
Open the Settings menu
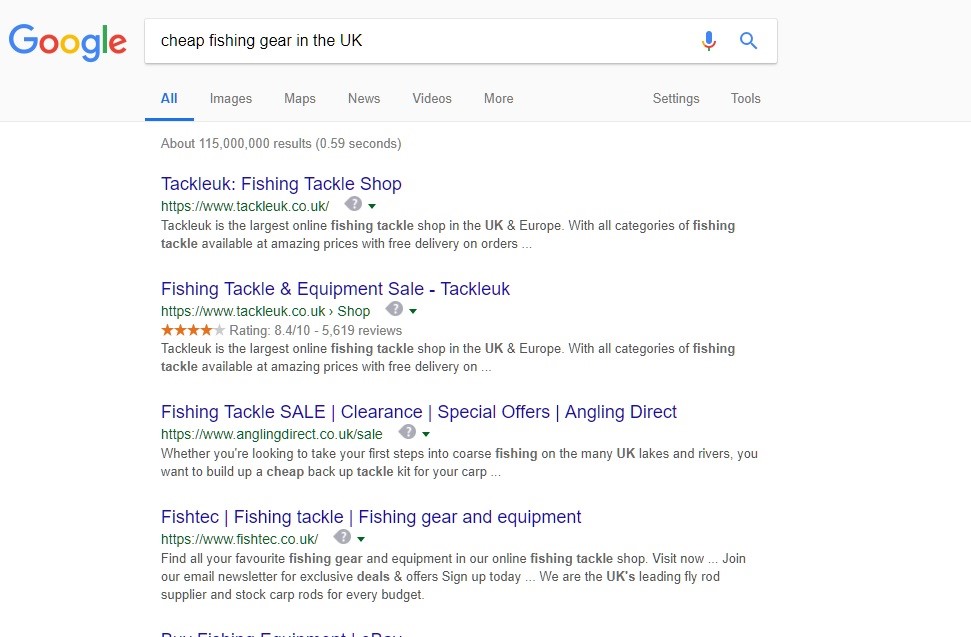pyautogui.click(x=676, y=98)
